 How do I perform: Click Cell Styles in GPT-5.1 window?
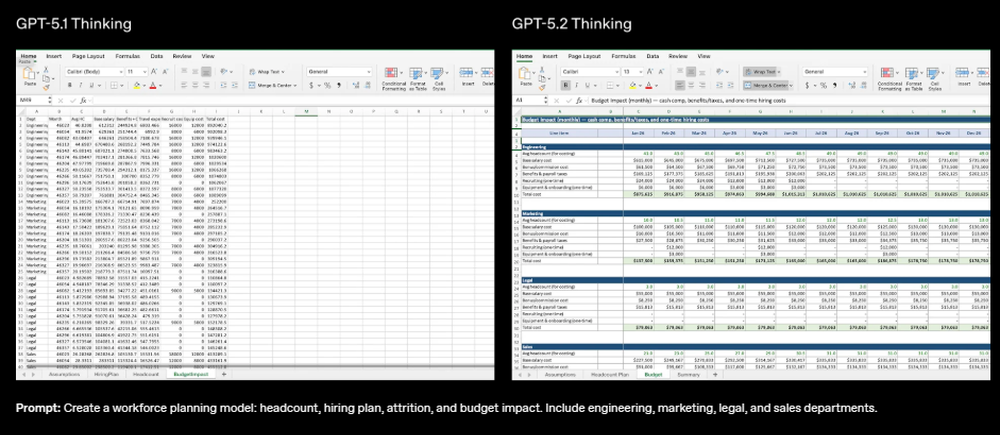click(438, 78)
